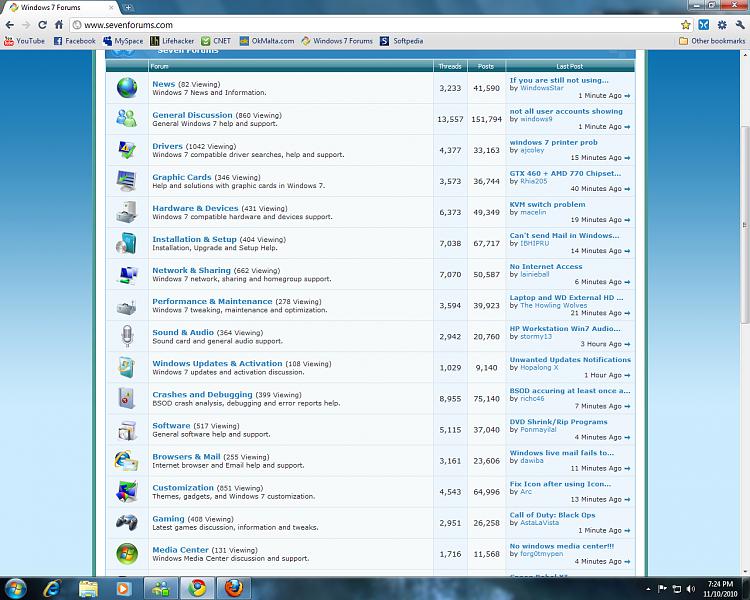750x600 pixels.
Task: View profile of user The Howling Wolves
Action: (553, 305)
